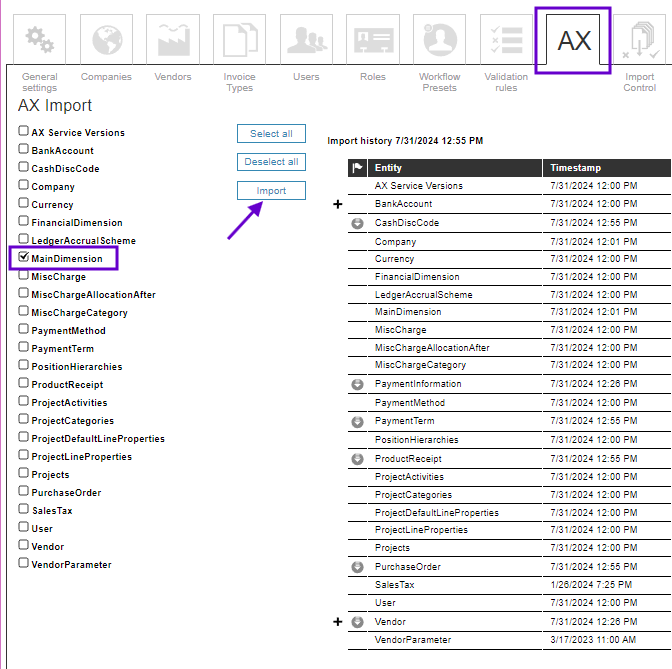672x669 pixels.
Task: Open the Validation rules tab label
Action: [x=506, y=82]
